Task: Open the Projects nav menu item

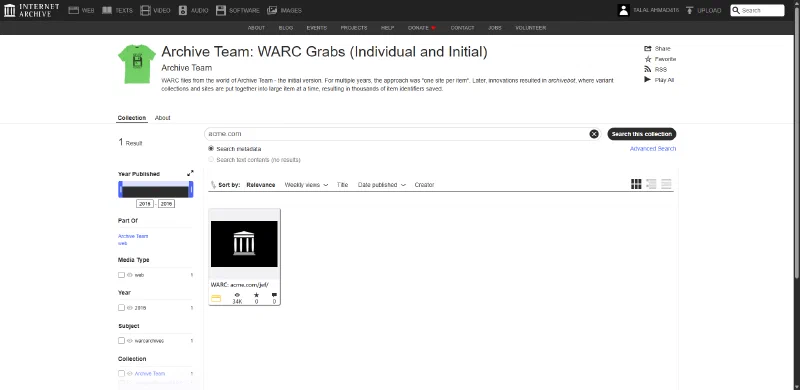Action: tap(354, 28)
